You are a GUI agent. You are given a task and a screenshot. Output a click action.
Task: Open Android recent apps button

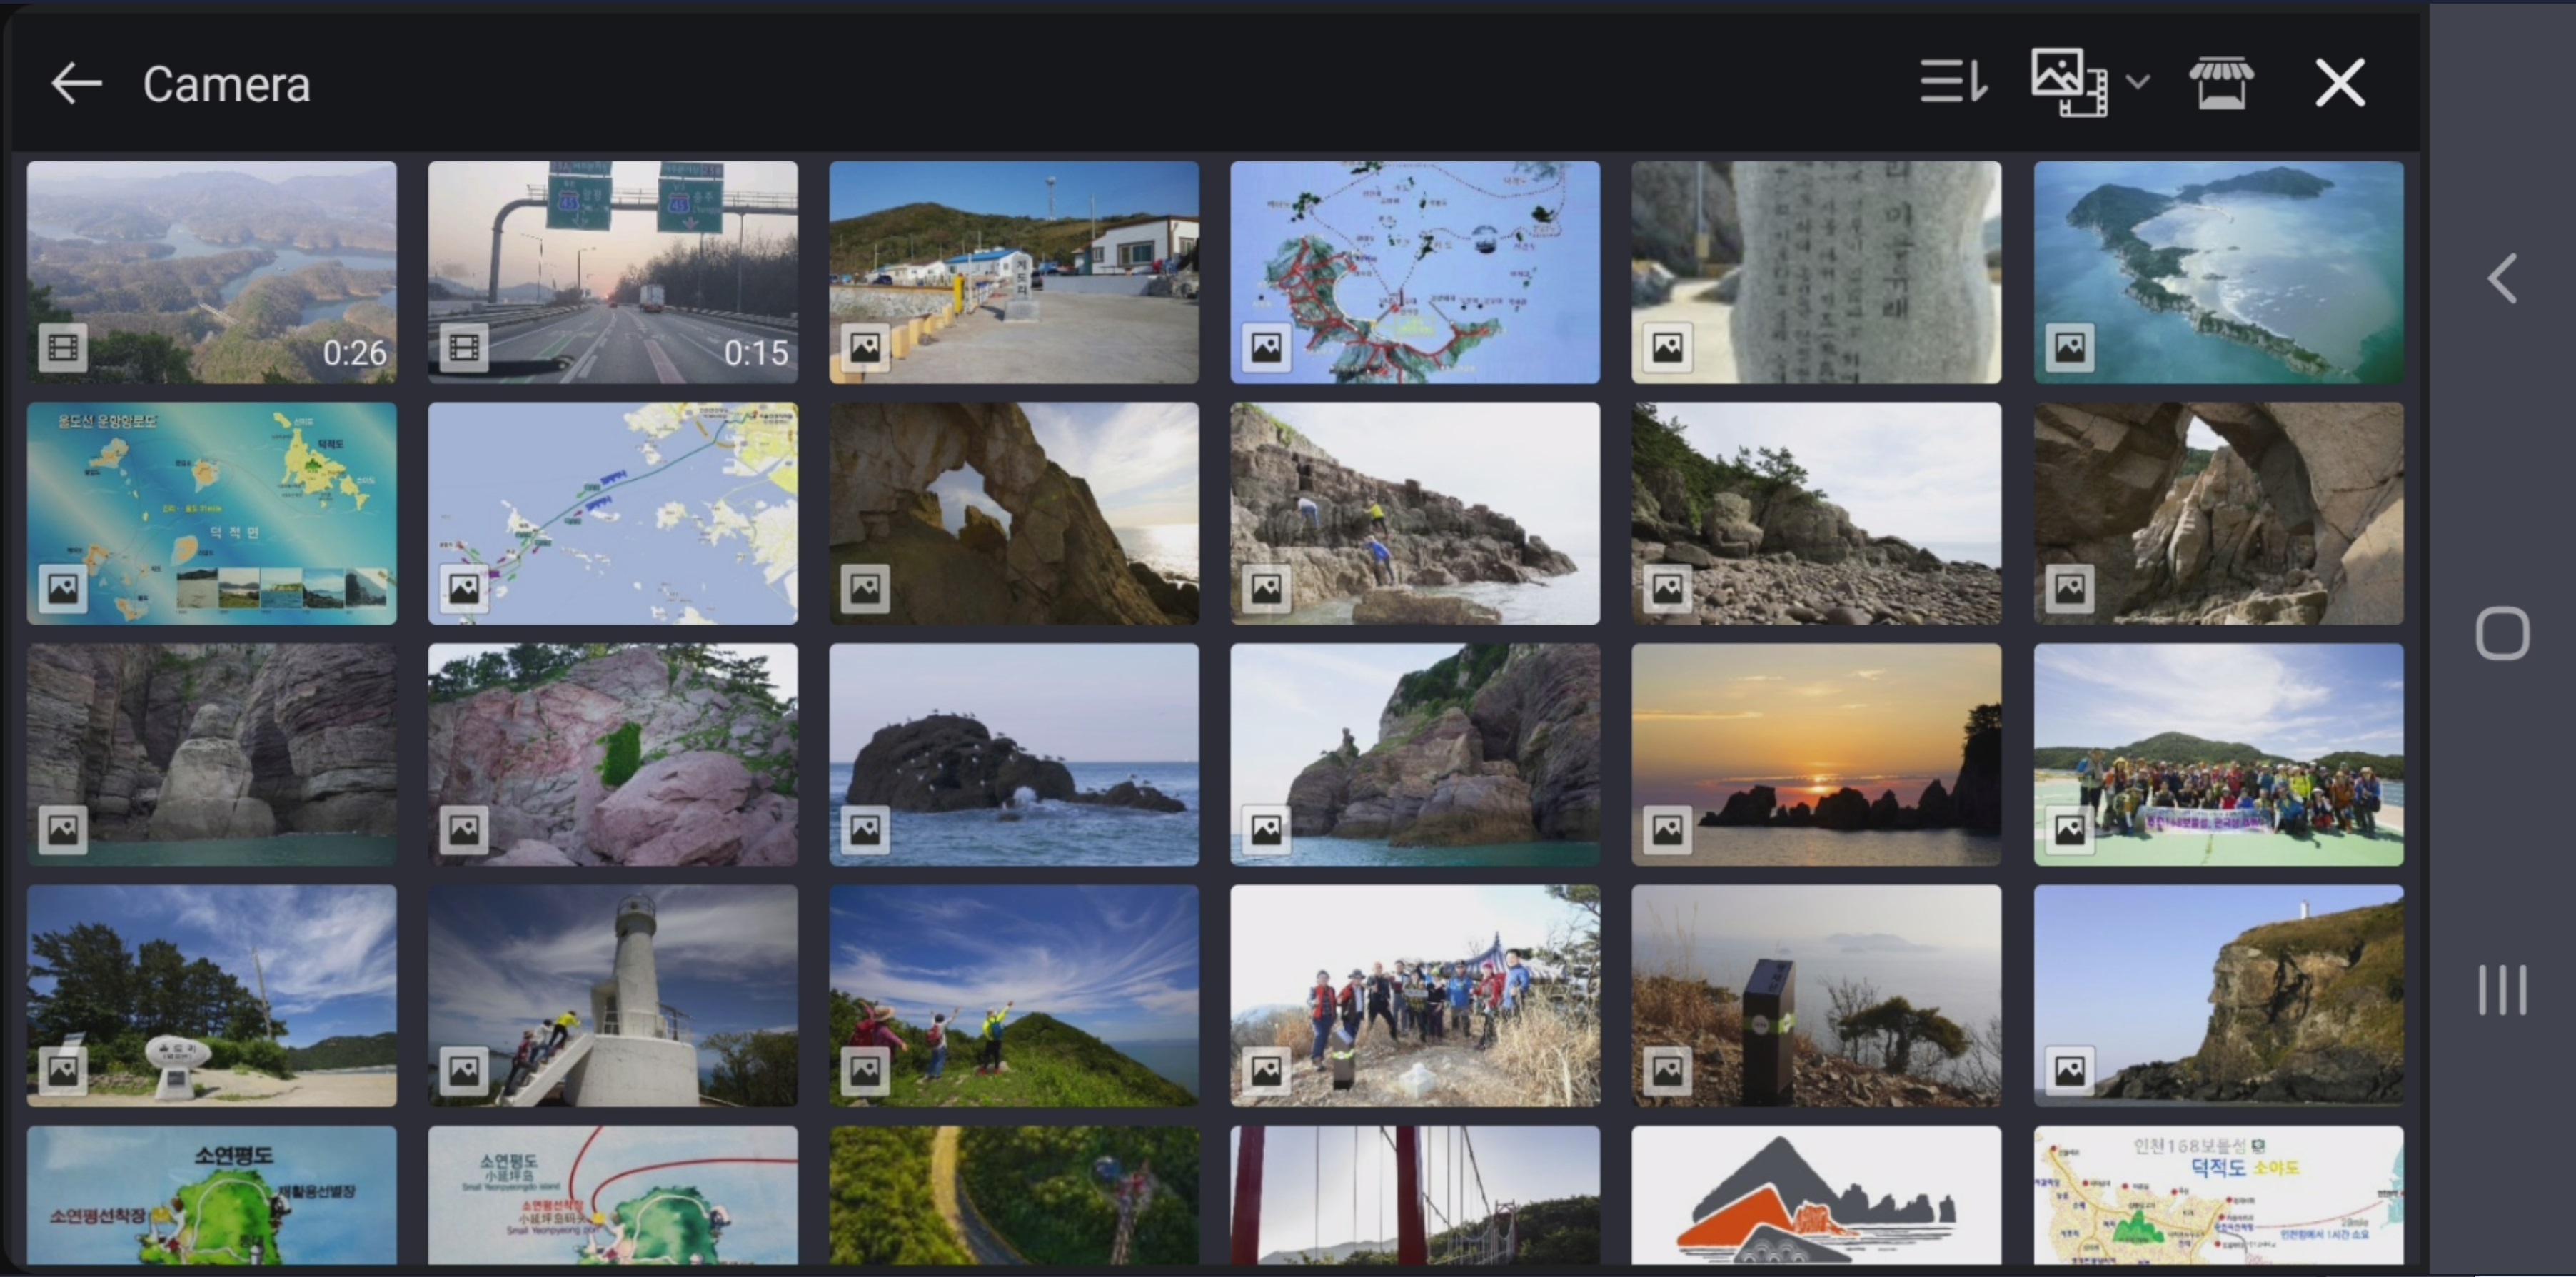[2502, 990]
